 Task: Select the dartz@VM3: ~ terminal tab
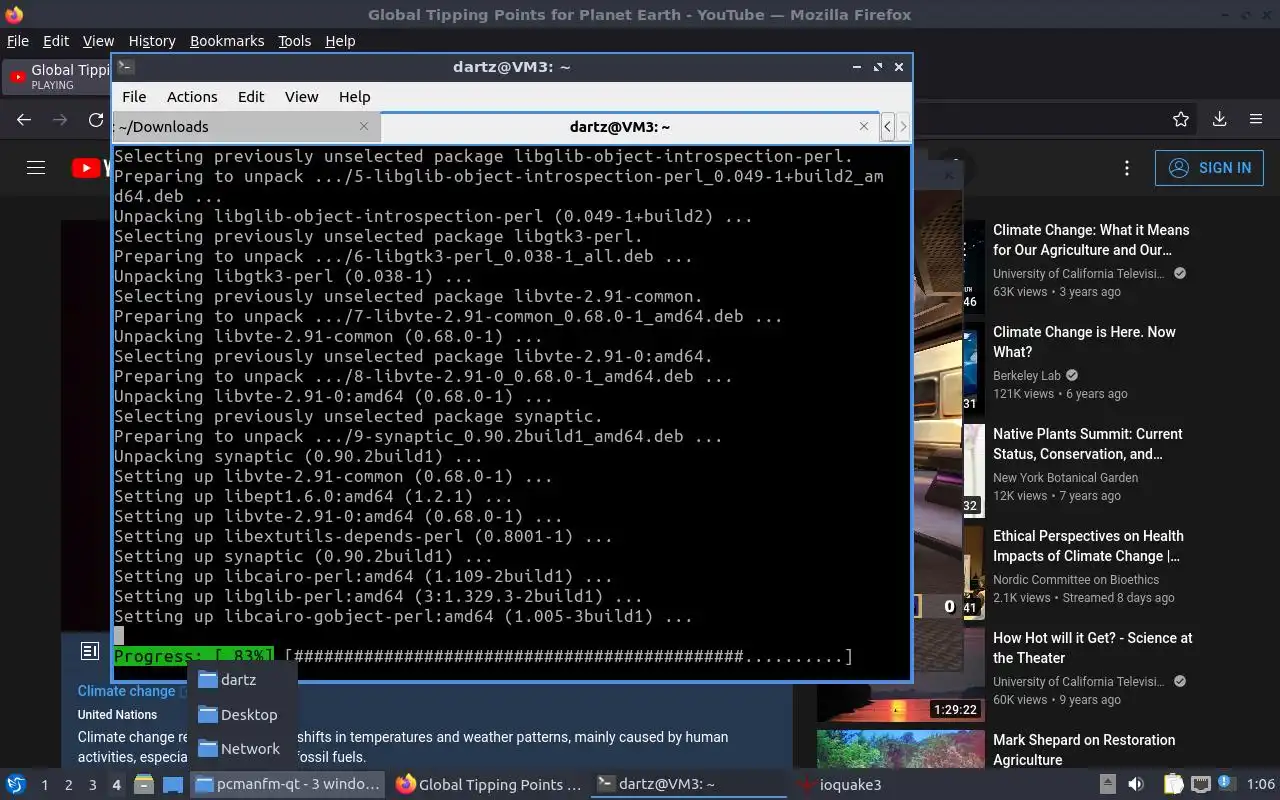(x=630, y=126)
